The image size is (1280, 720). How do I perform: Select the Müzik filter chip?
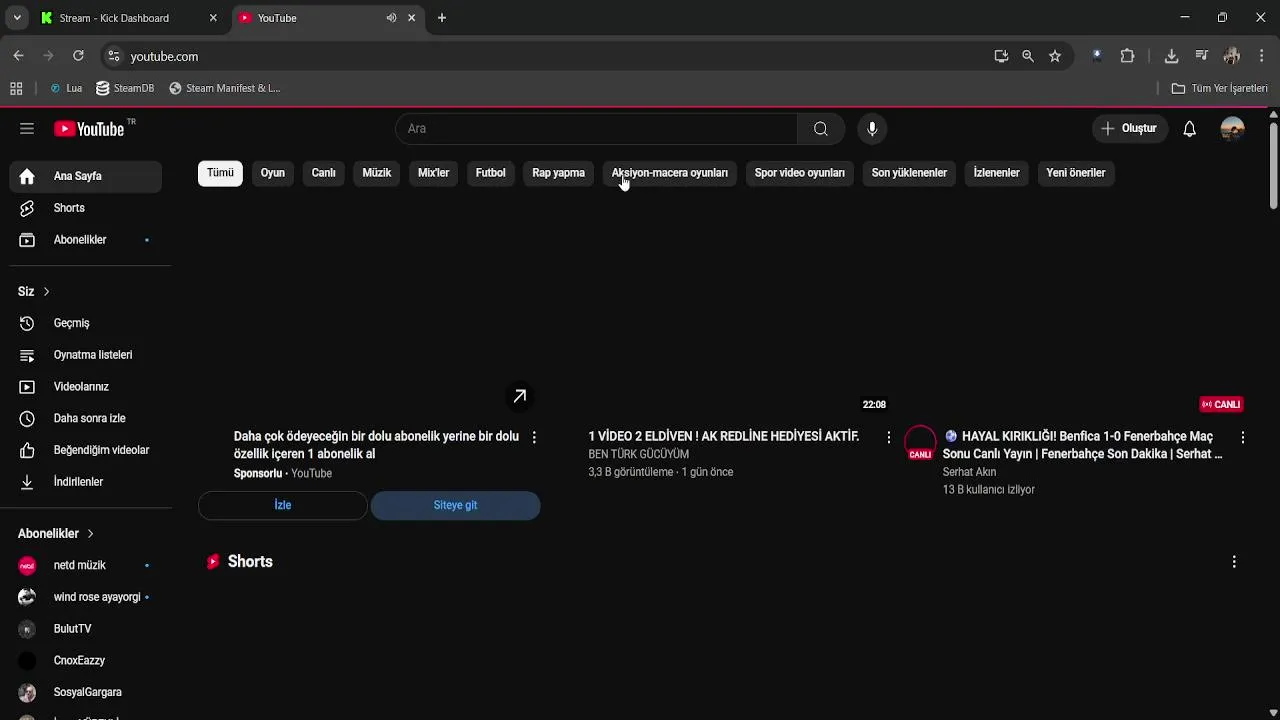(x=377, y=173)
